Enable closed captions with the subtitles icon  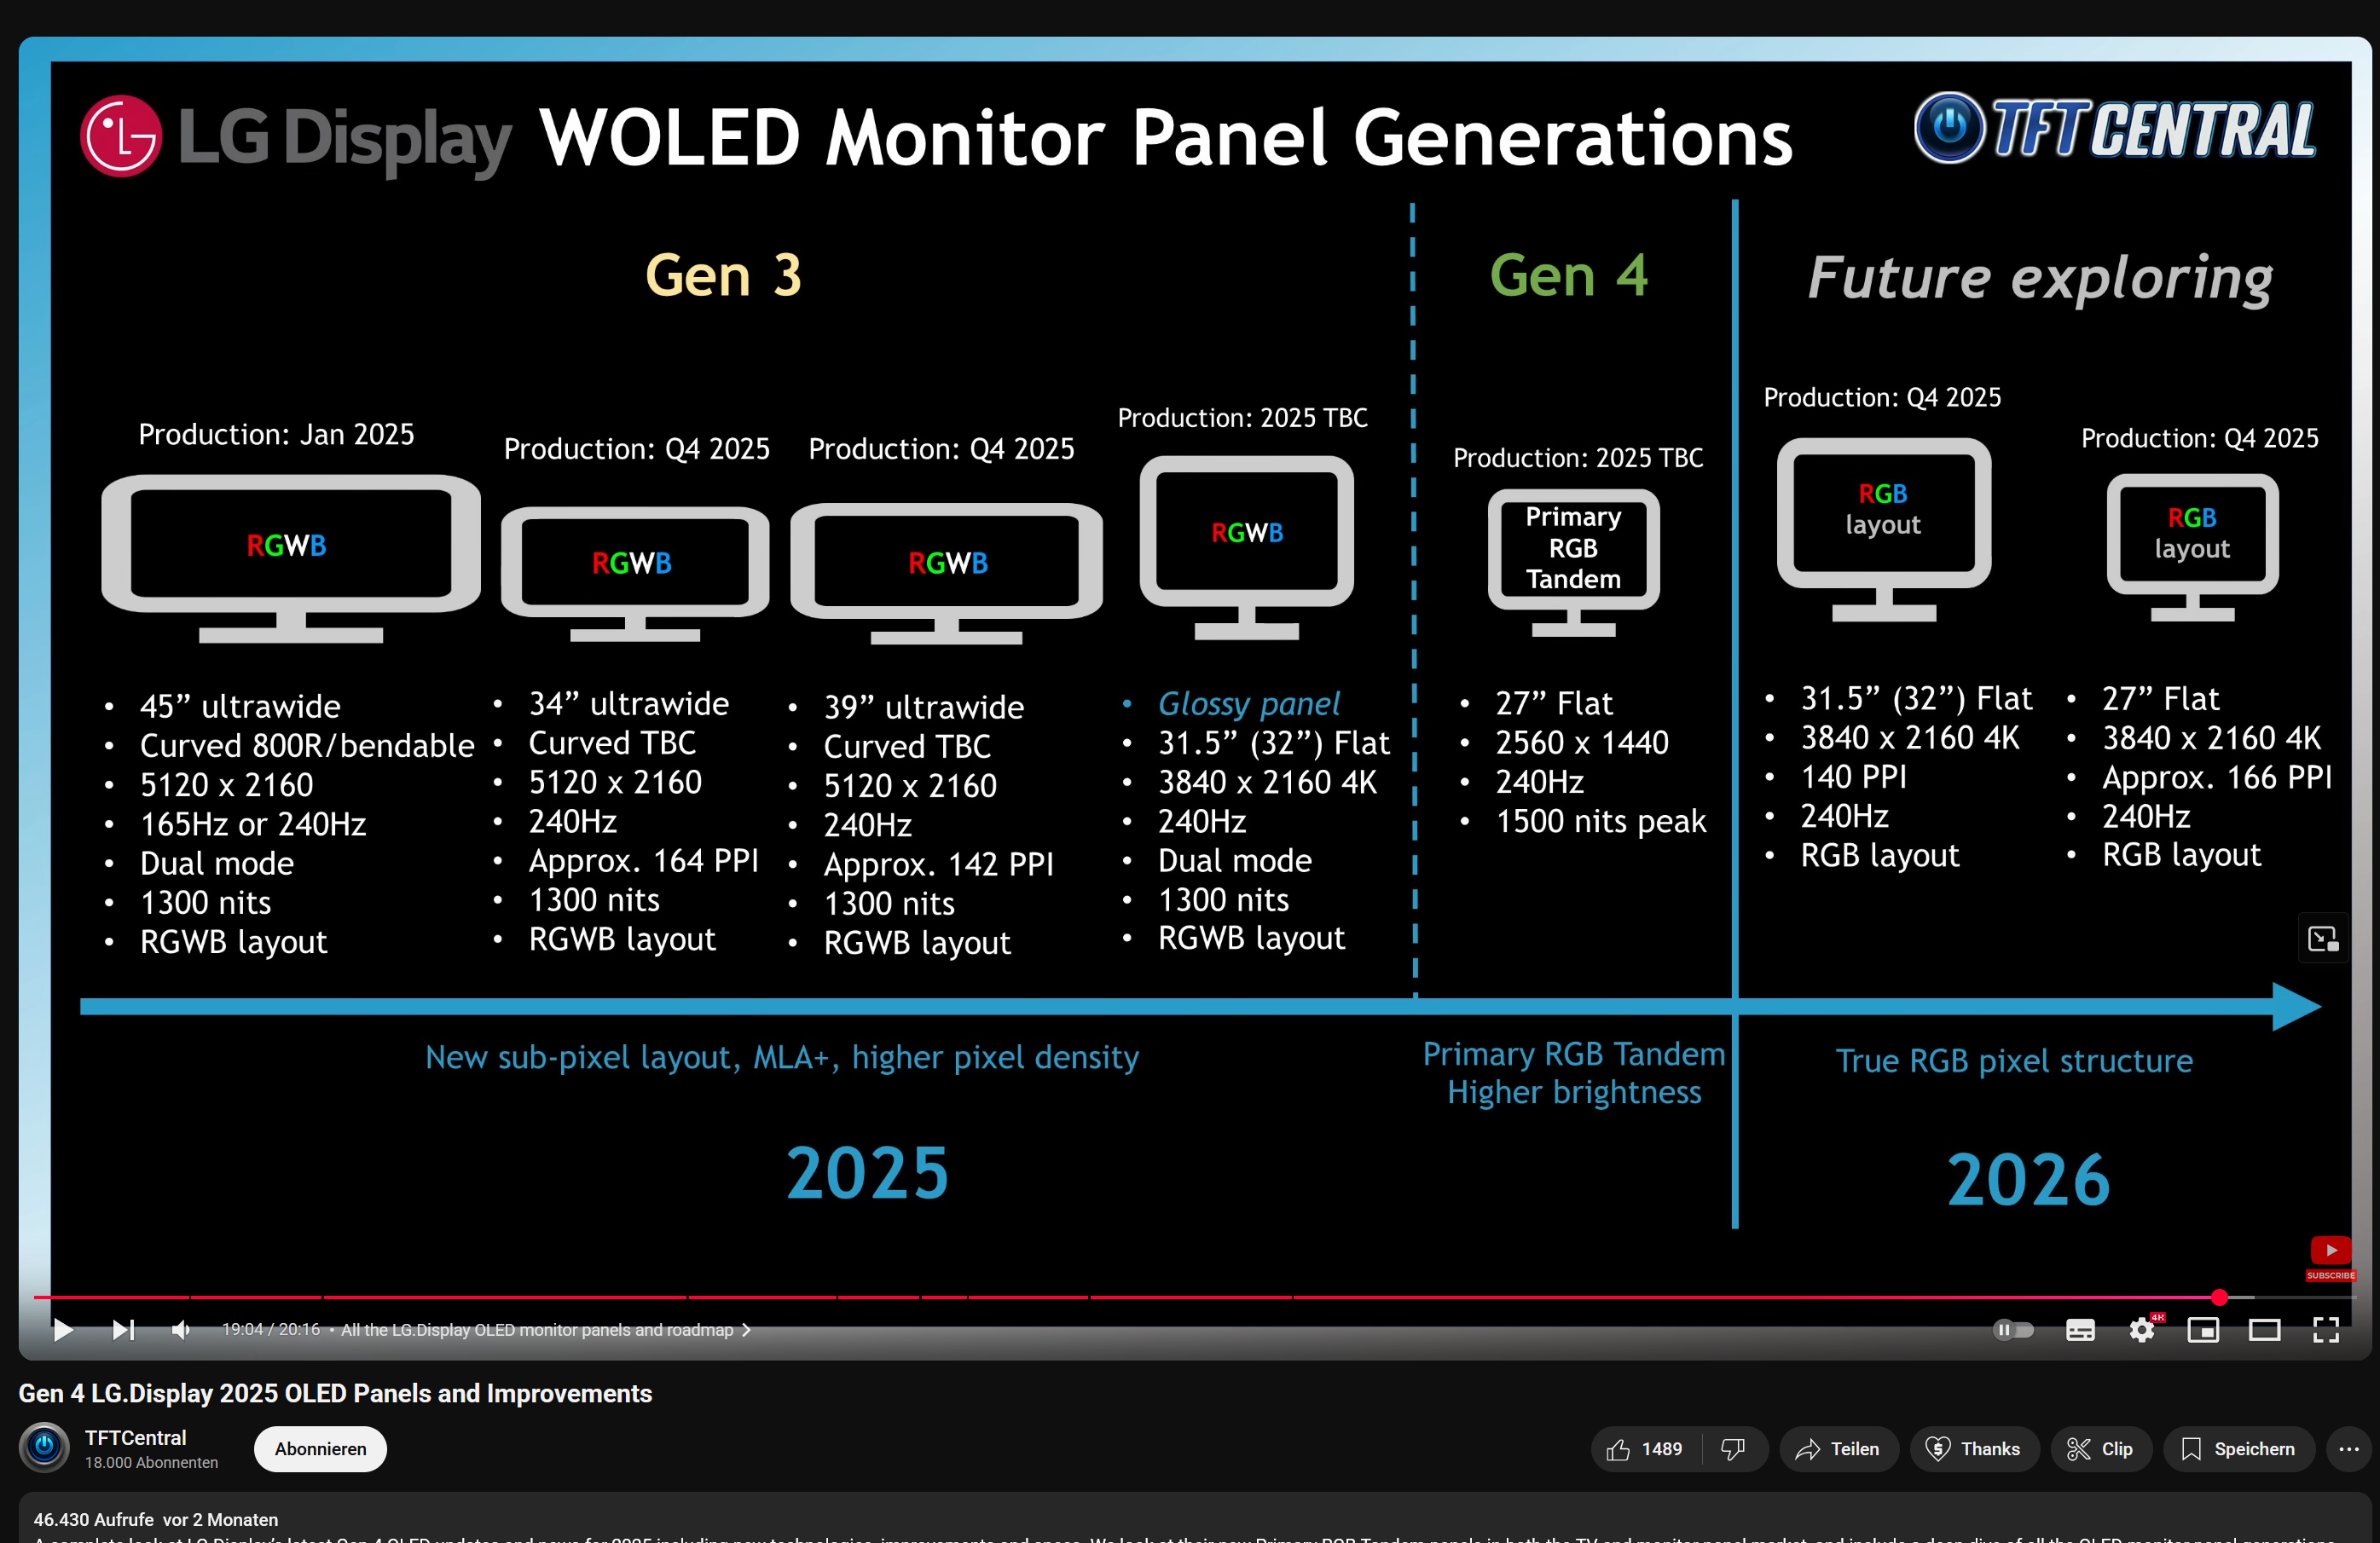pos(2080,1330)
